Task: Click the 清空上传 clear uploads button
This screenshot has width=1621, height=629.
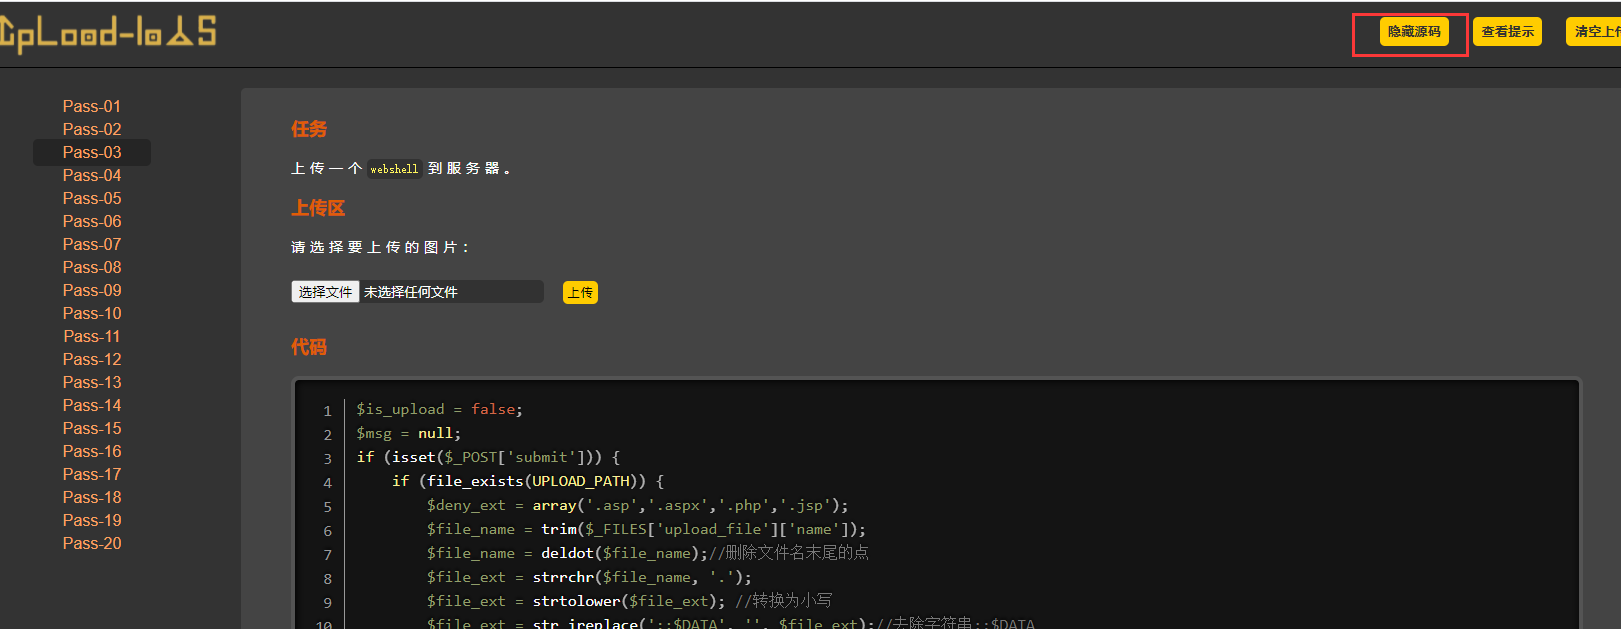Action: pyautogui.click(x=1595, y=32)
